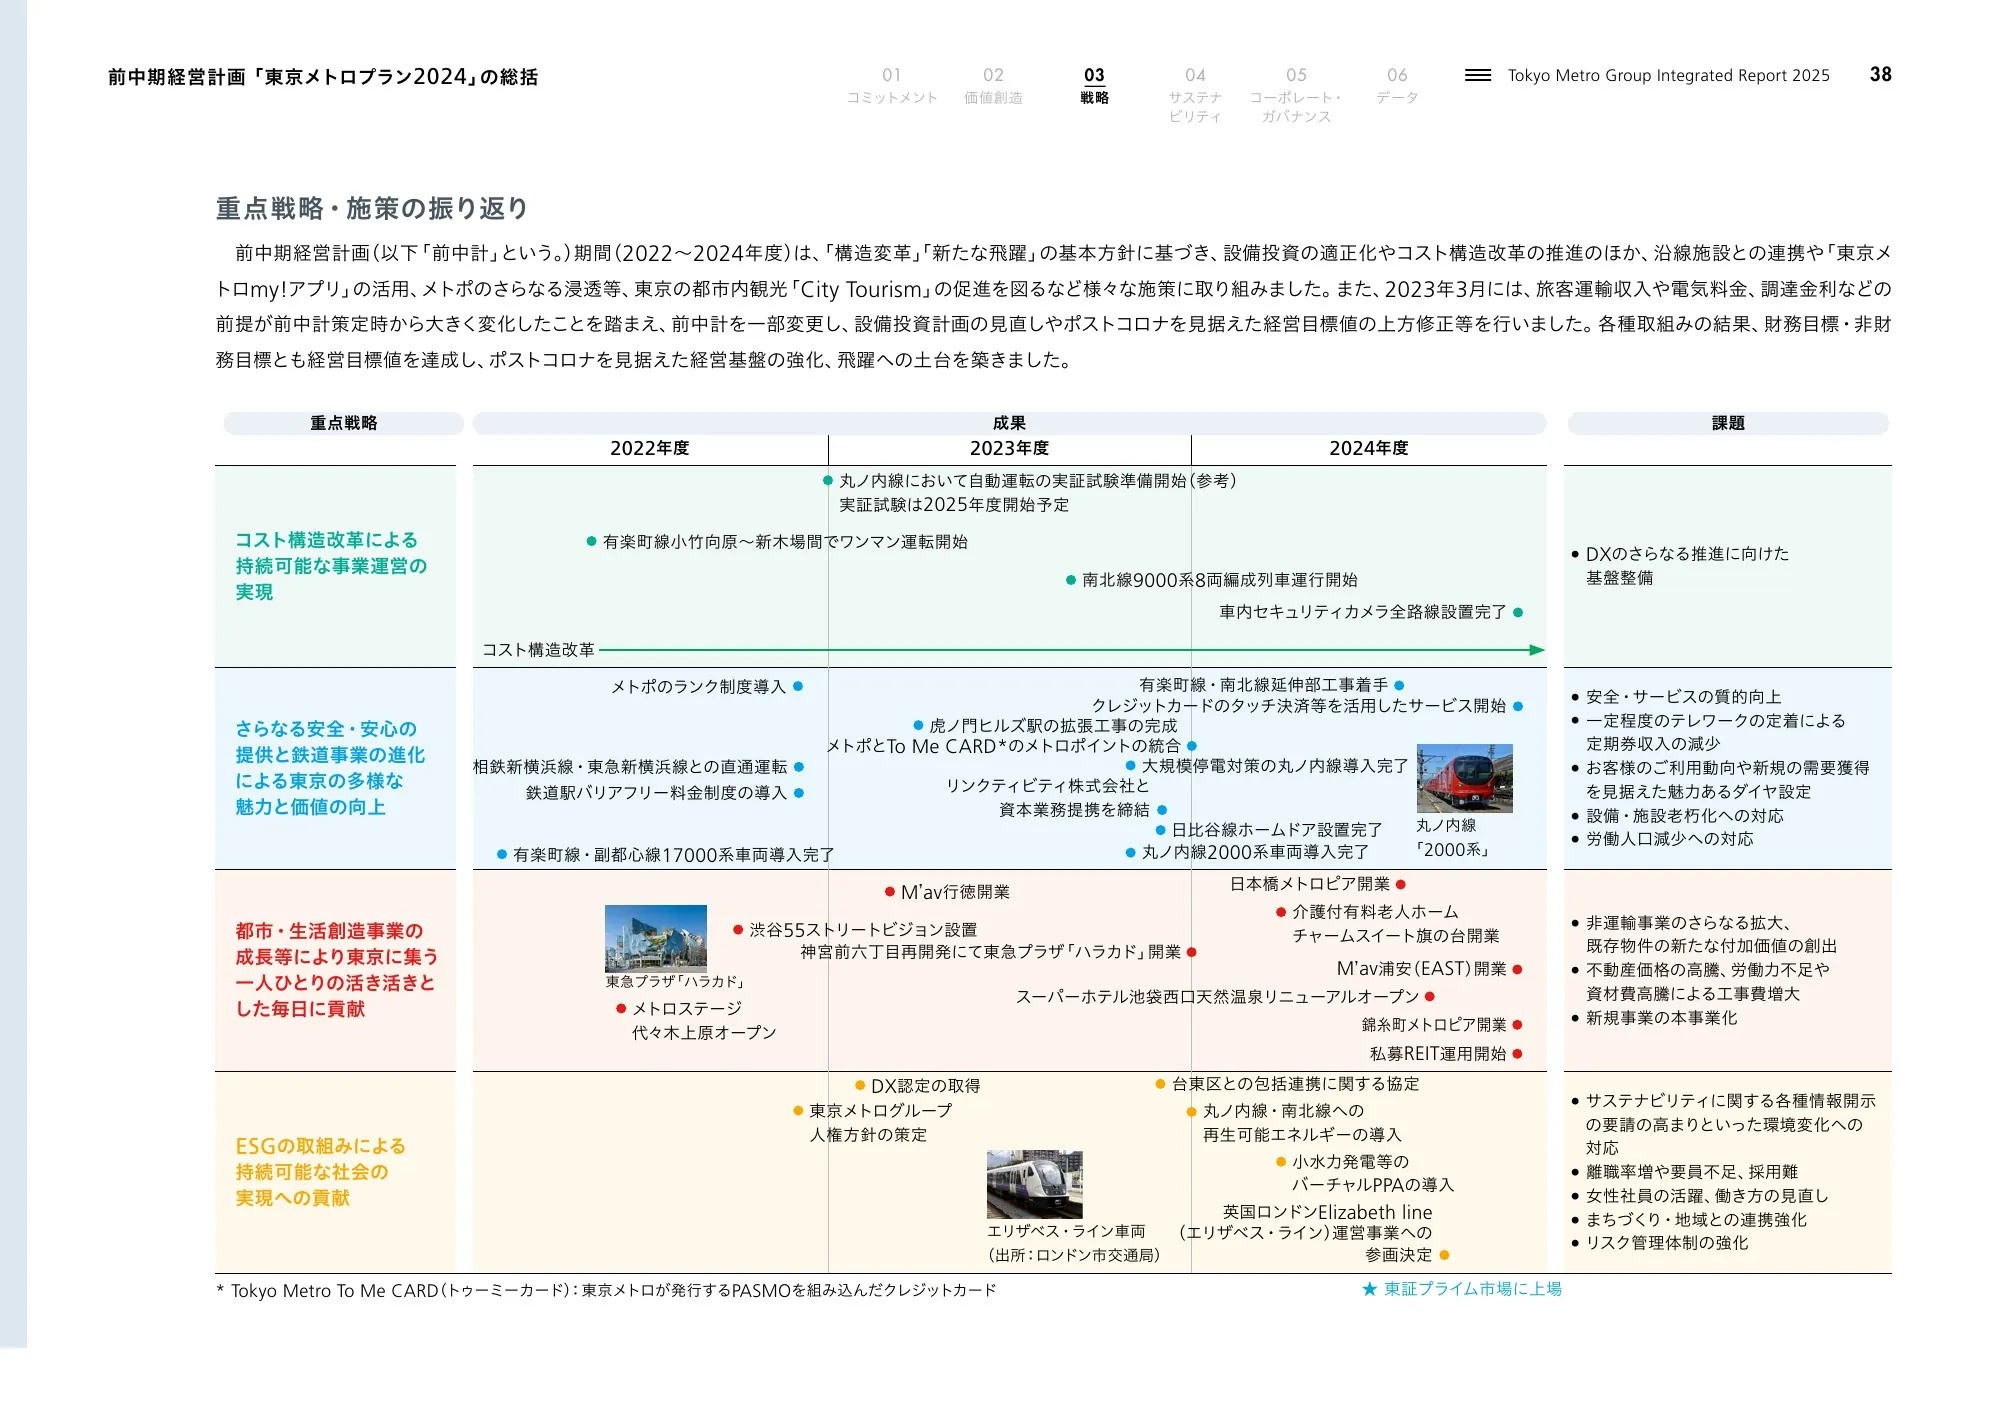Click the 東急プラザ「ハラカド」 building photo
The image size is (2000, 1415).
[x=655, y=938]
